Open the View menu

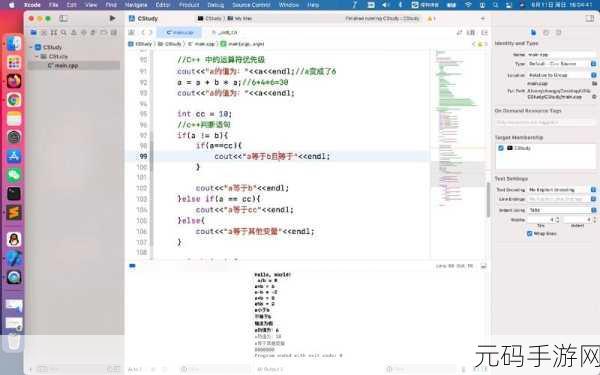[x=91, y=5]
